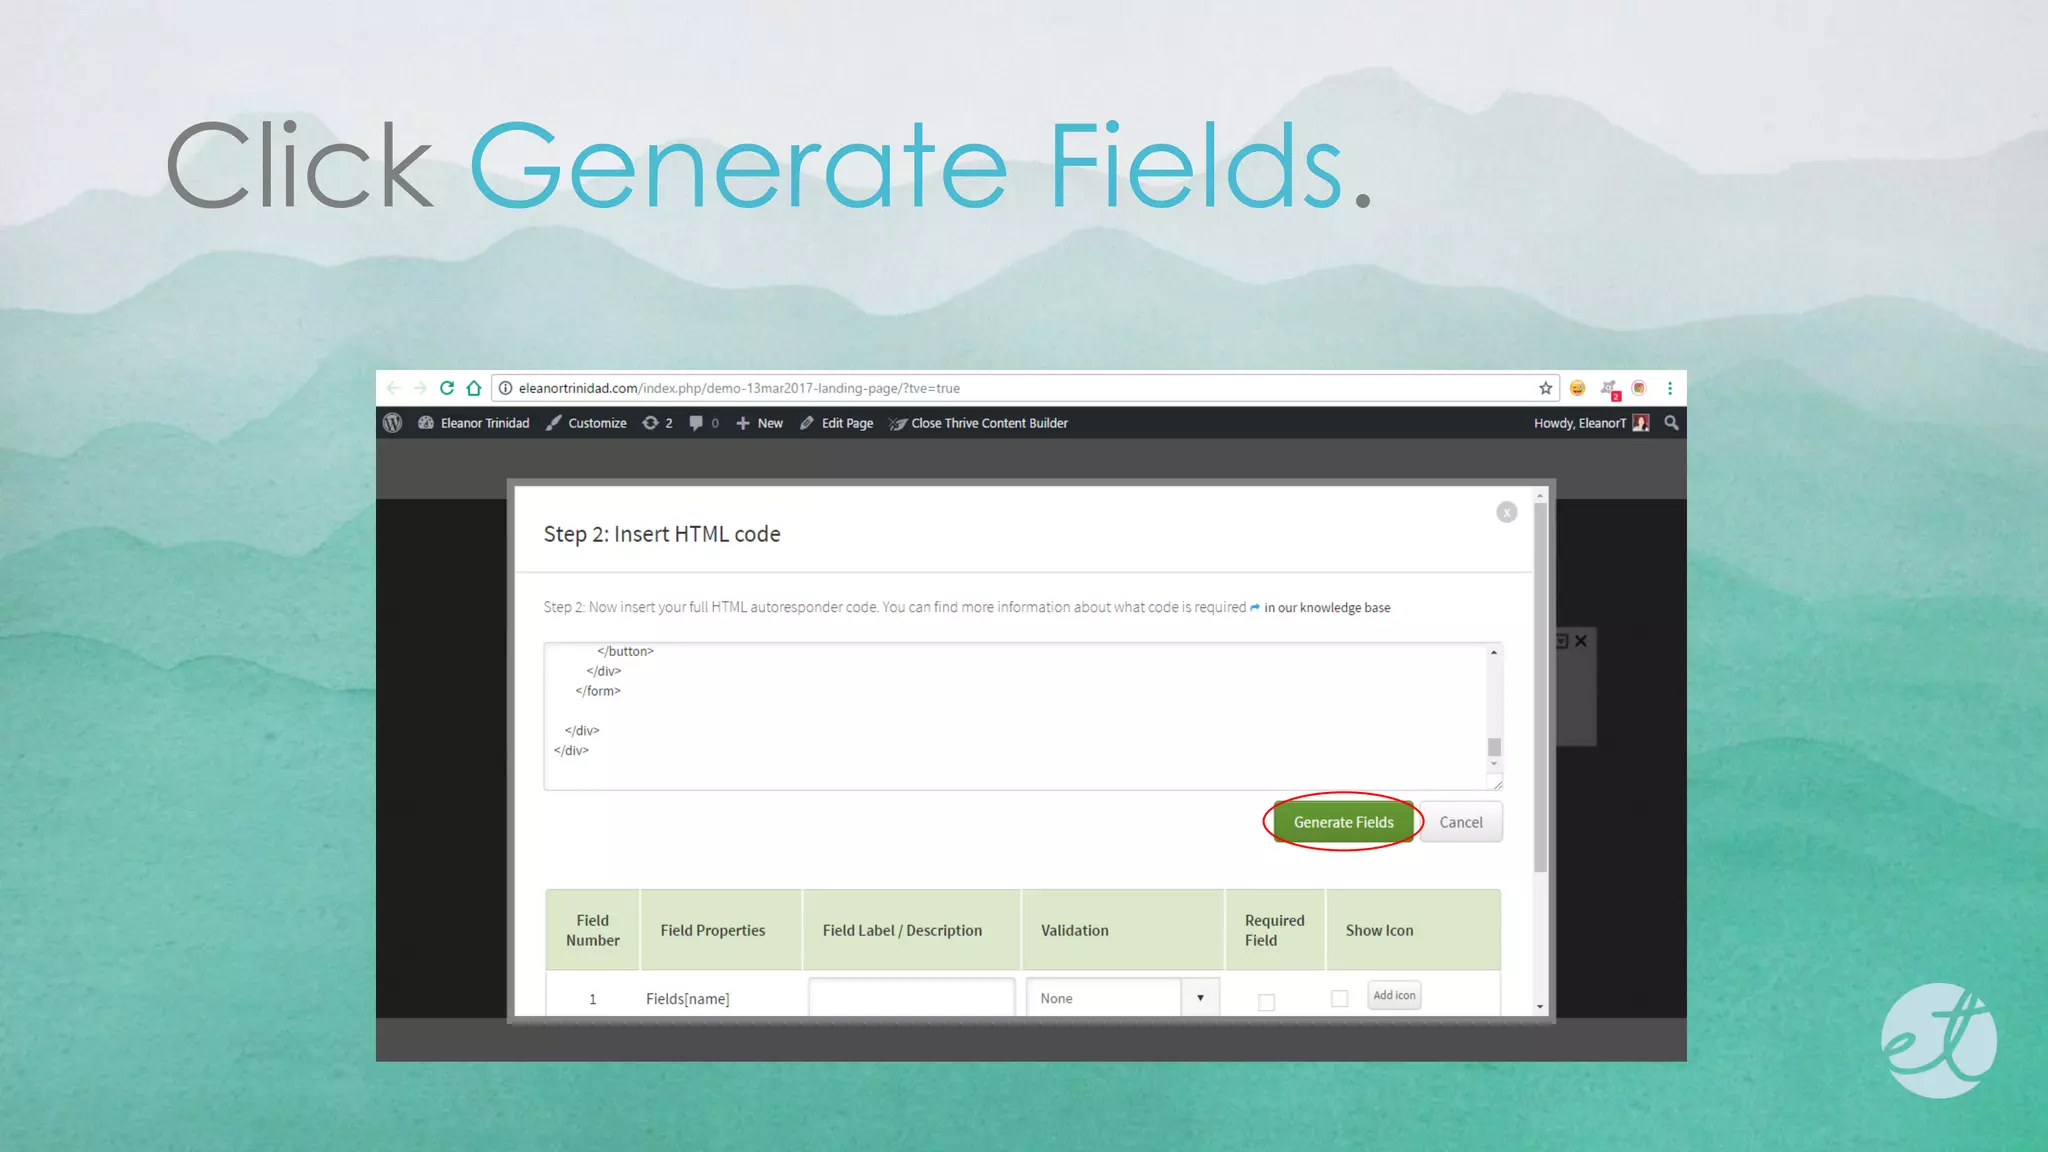This screenshot has height=1152, width=2048.
Task: Tick the Show Icon checkbox for Fields[name]
Action: [x=1340, y=998]
